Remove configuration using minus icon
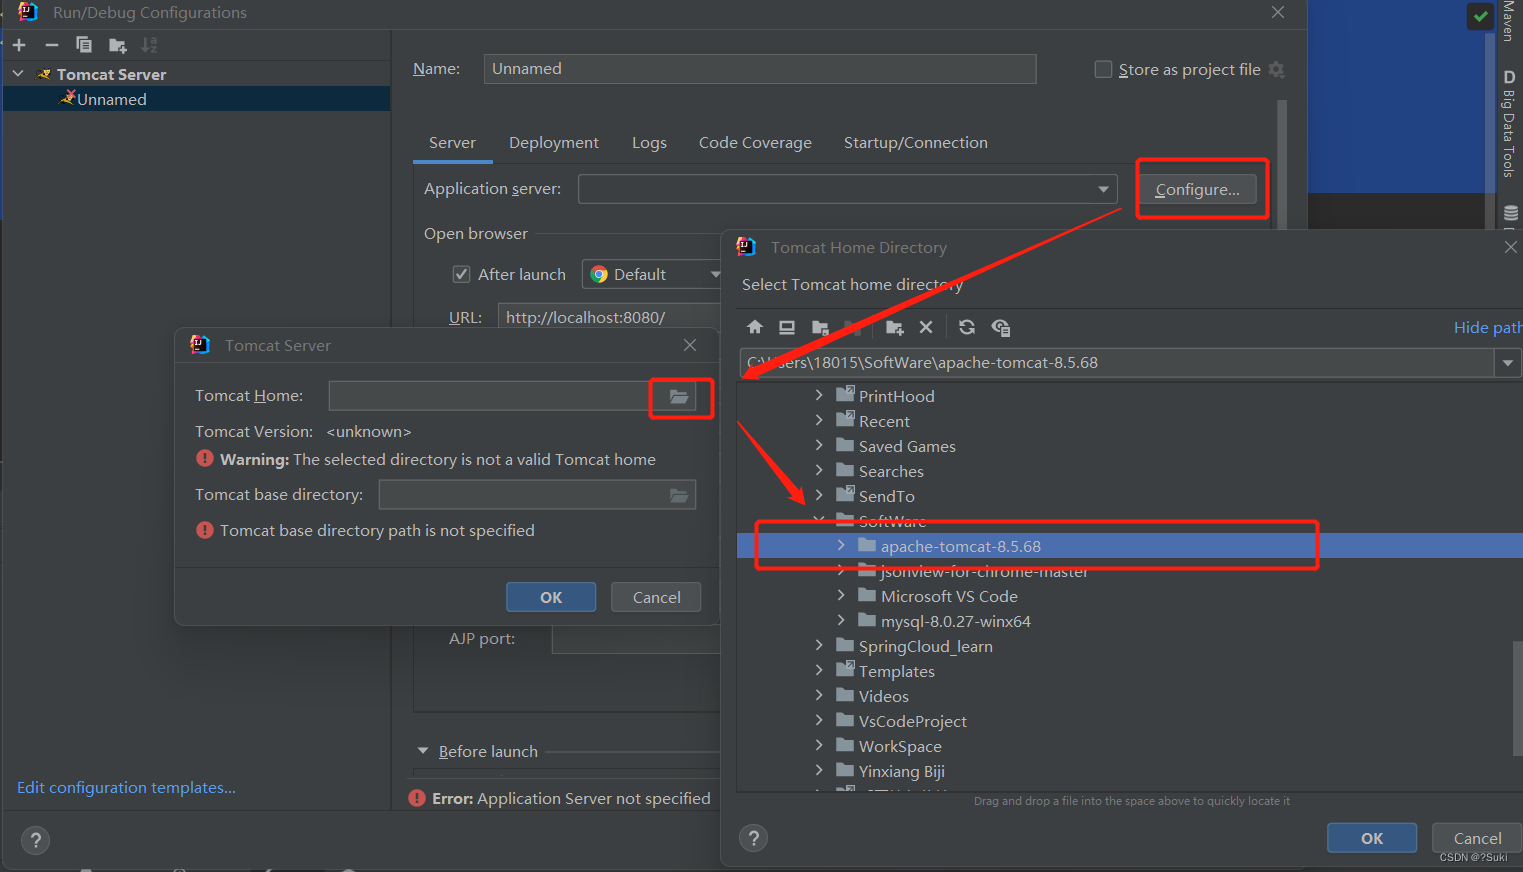The width and height of the screenshot is (1523, 872). pos(52,45)
